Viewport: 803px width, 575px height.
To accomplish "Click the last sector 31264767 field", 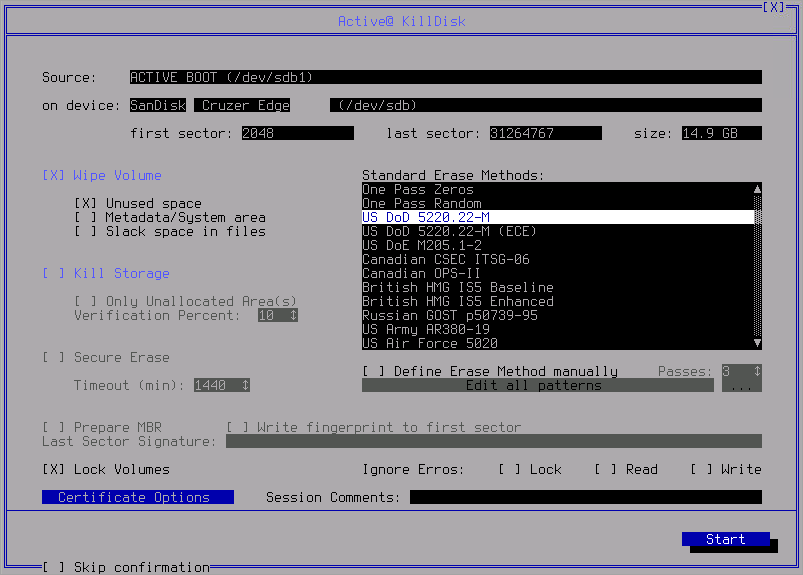I will pos(546,133).
